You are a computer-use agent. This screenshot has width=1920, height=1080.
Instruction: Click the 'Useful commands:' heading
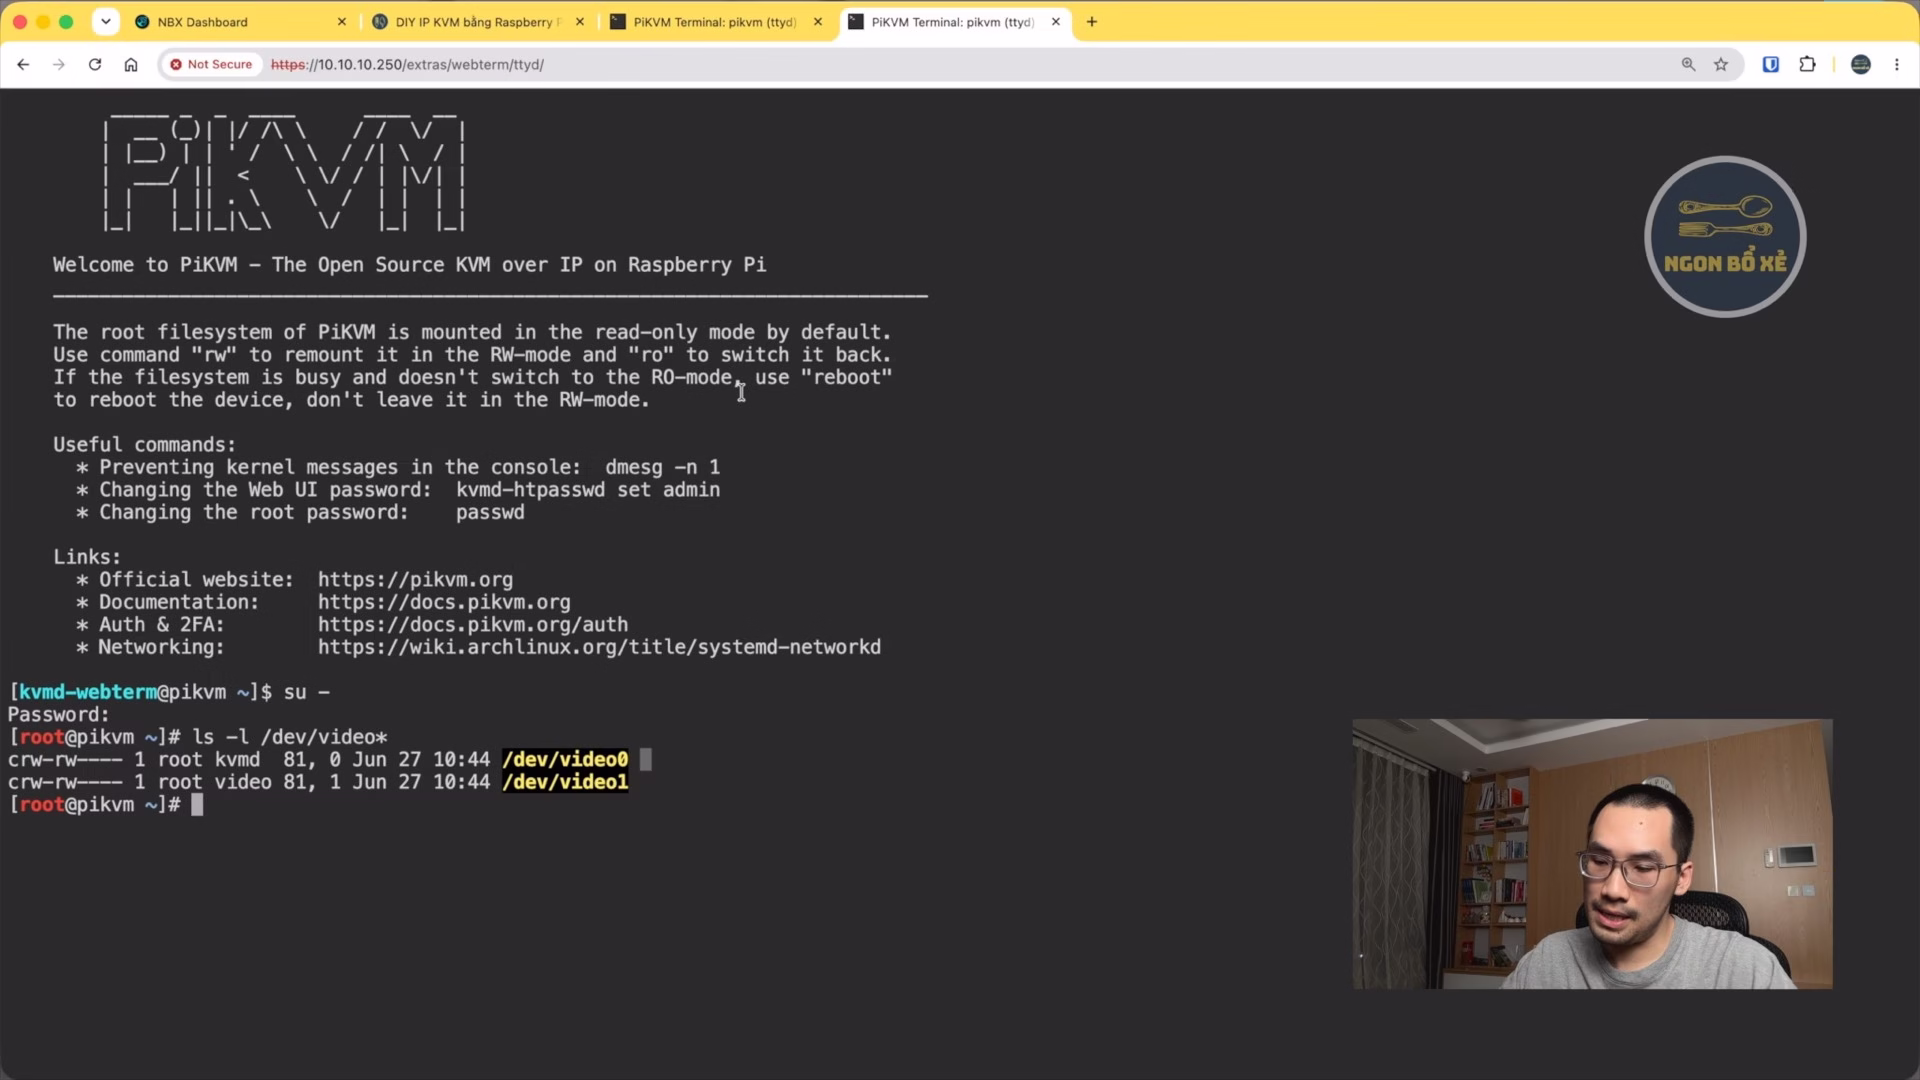point(144,445)
